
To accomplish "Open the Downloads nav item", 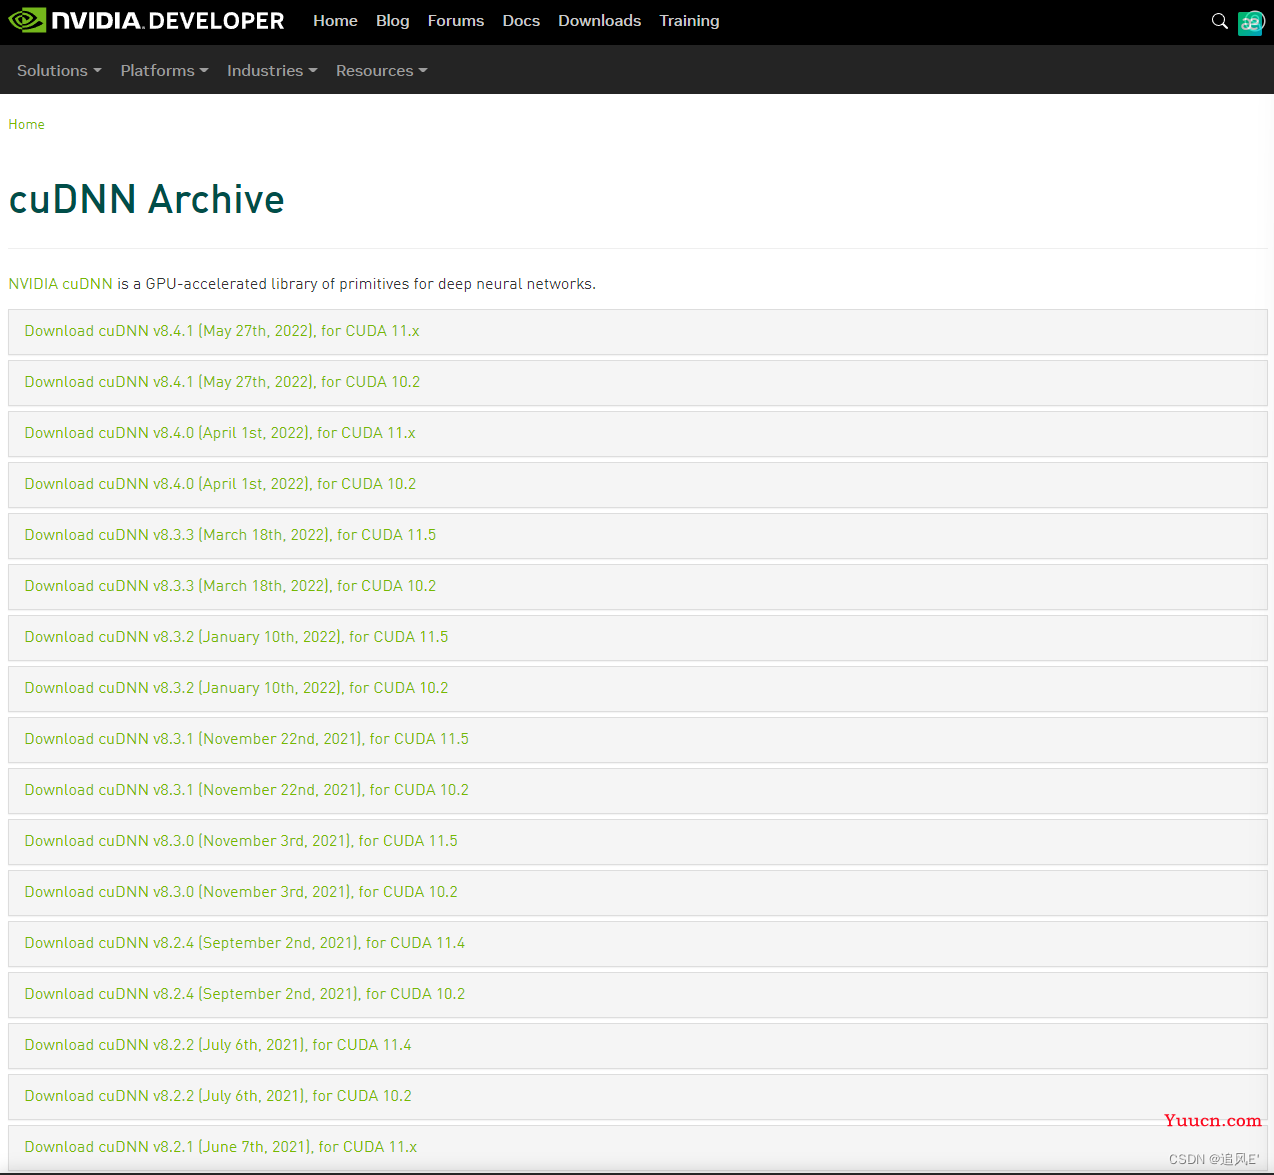I will pyautogui.click(x=599, y=21).
